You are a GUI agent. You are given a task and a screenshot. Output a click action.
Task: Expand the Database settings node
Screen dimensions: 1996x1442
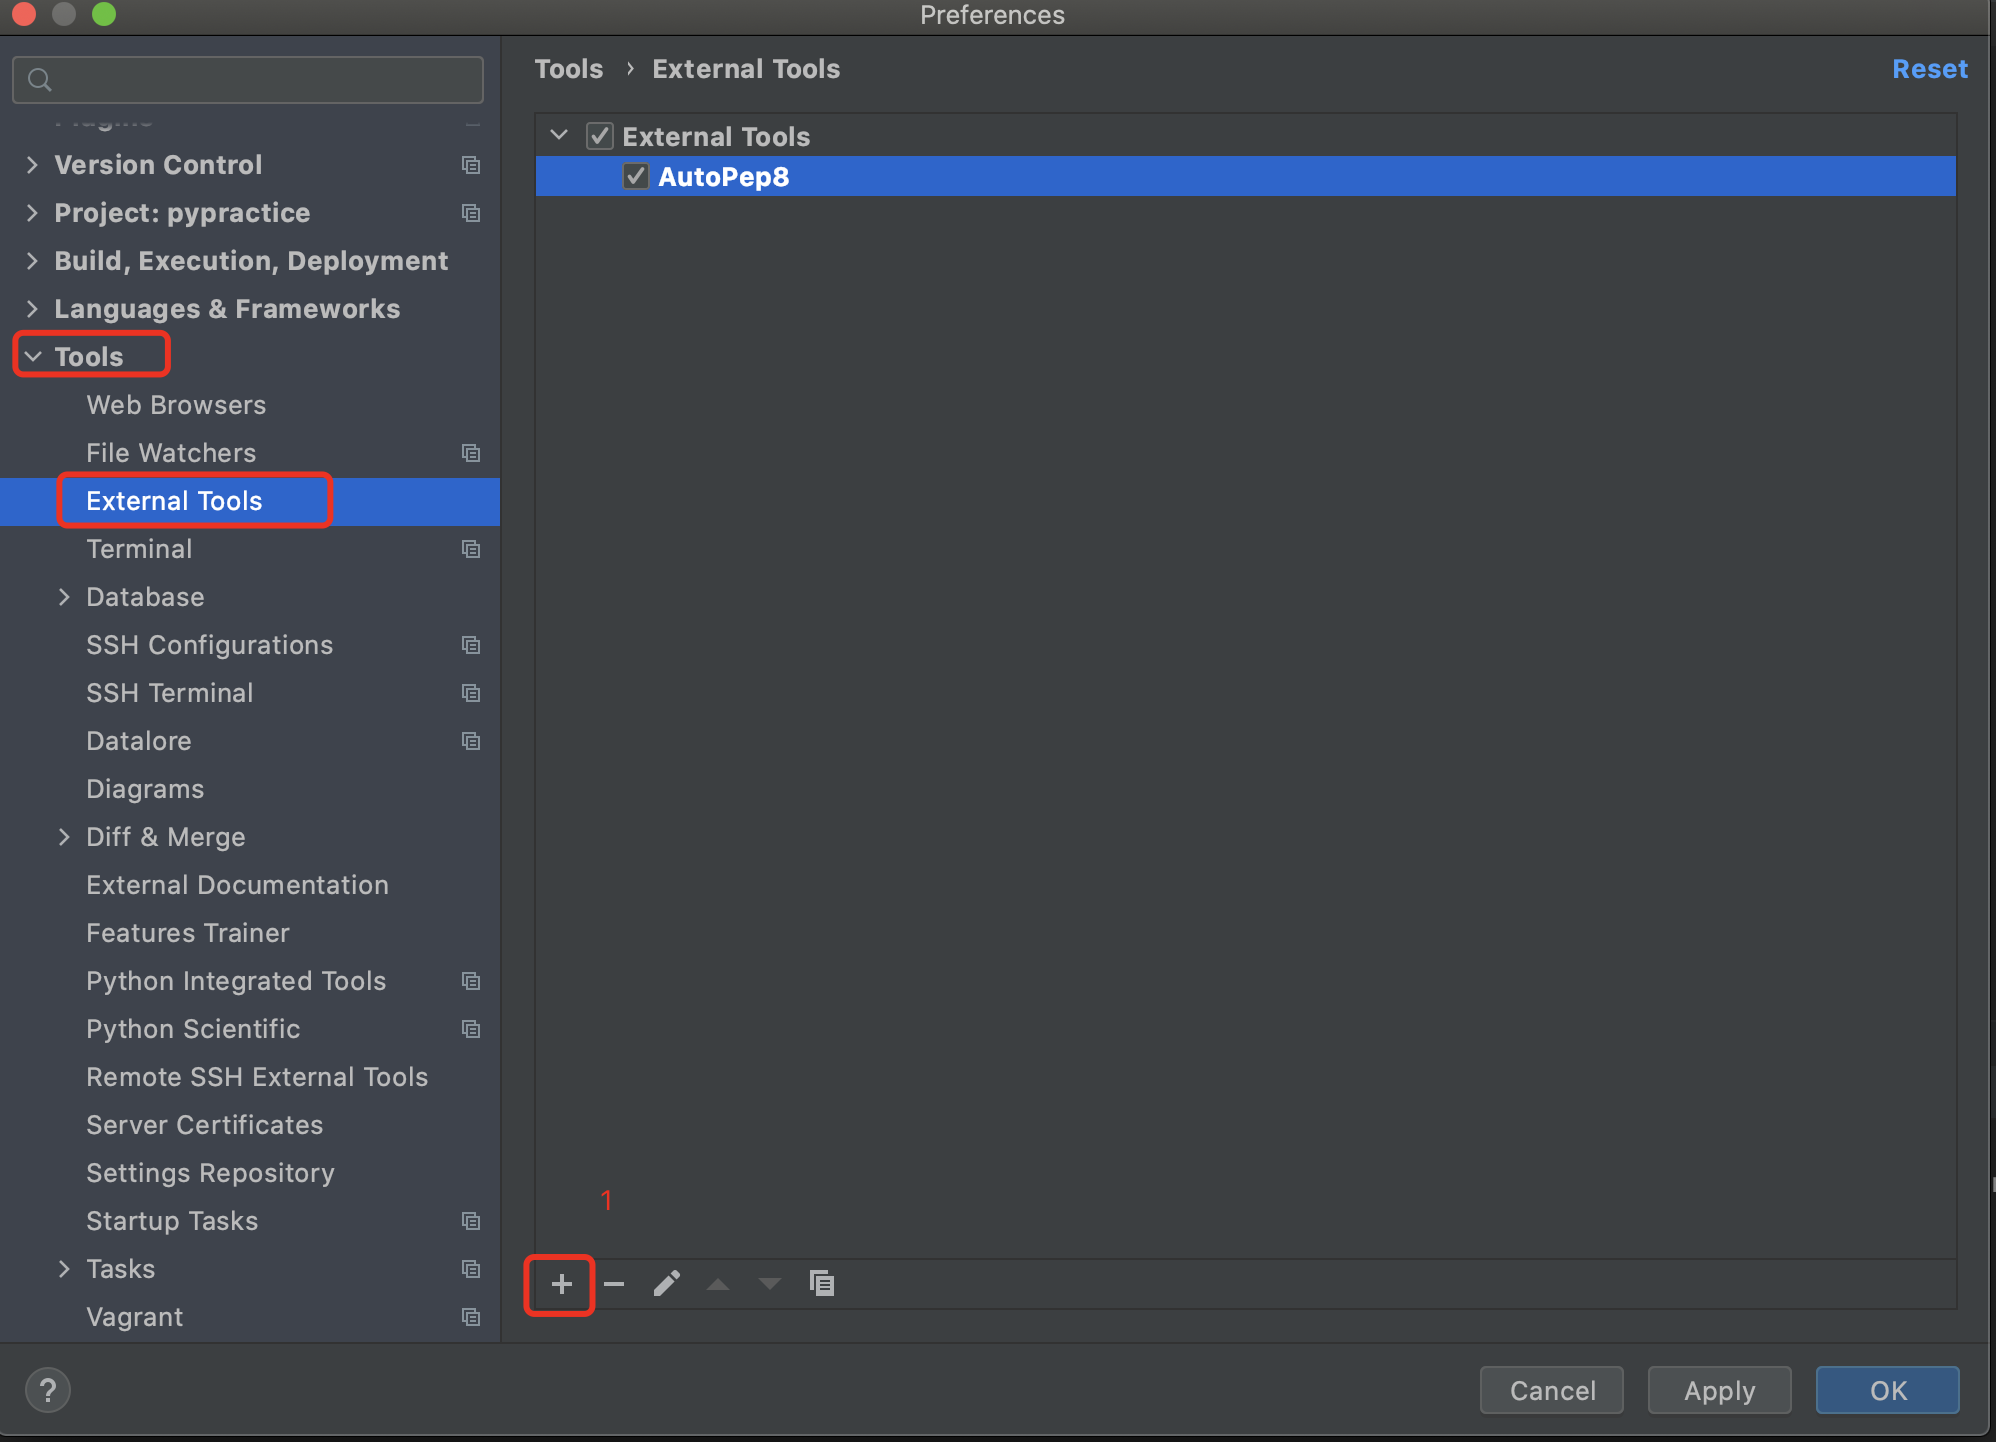click(64, 597)
